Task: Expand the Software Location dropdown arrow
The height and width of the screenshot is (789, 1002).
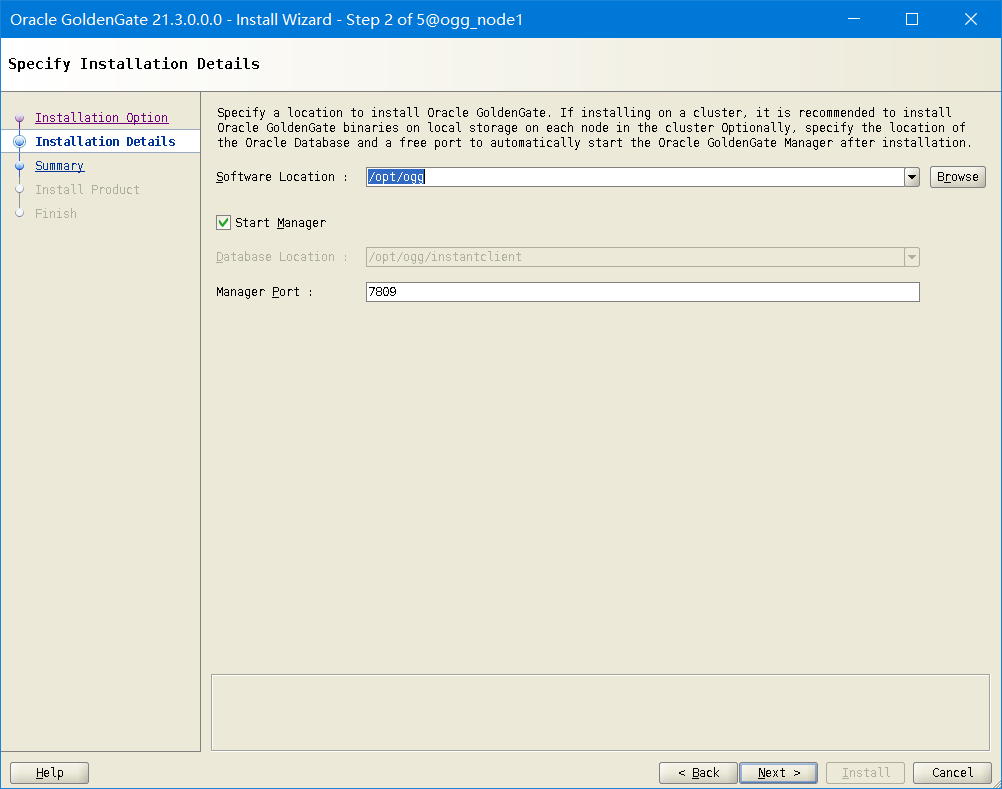Action: [912, 177]
